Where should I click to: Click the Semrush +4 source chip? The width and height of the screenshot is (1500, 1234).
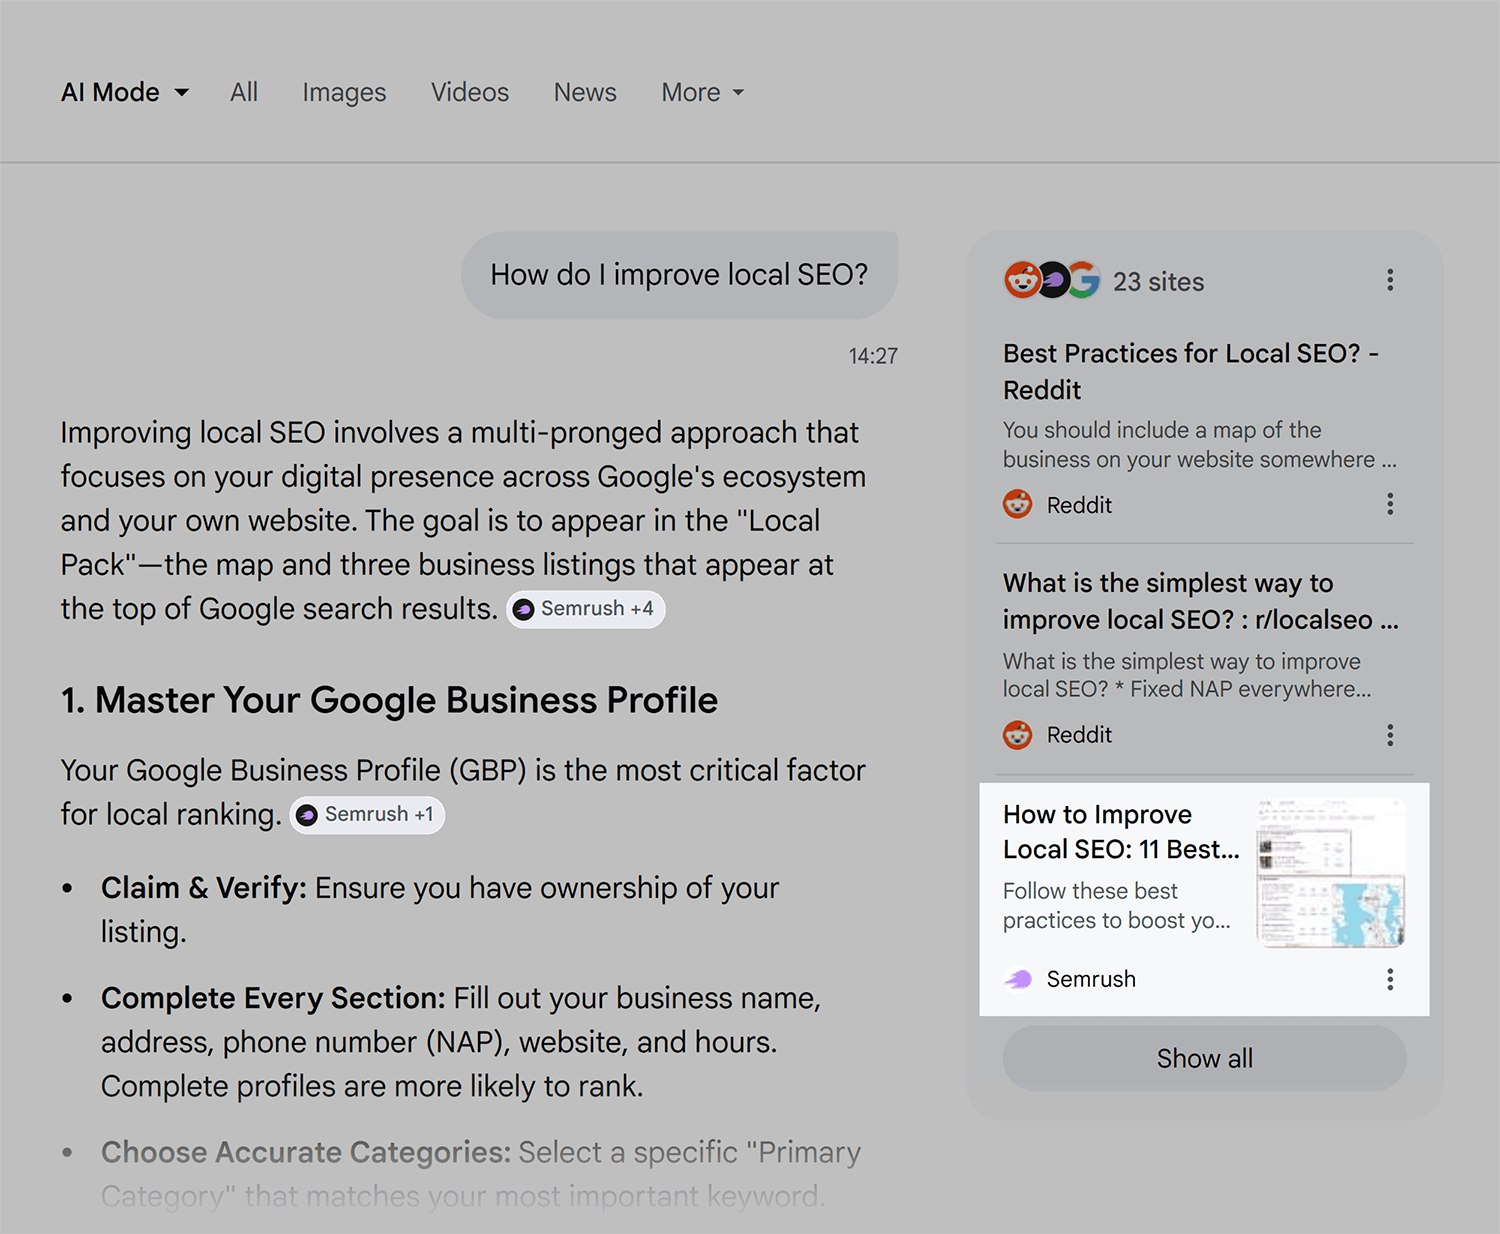586,609
